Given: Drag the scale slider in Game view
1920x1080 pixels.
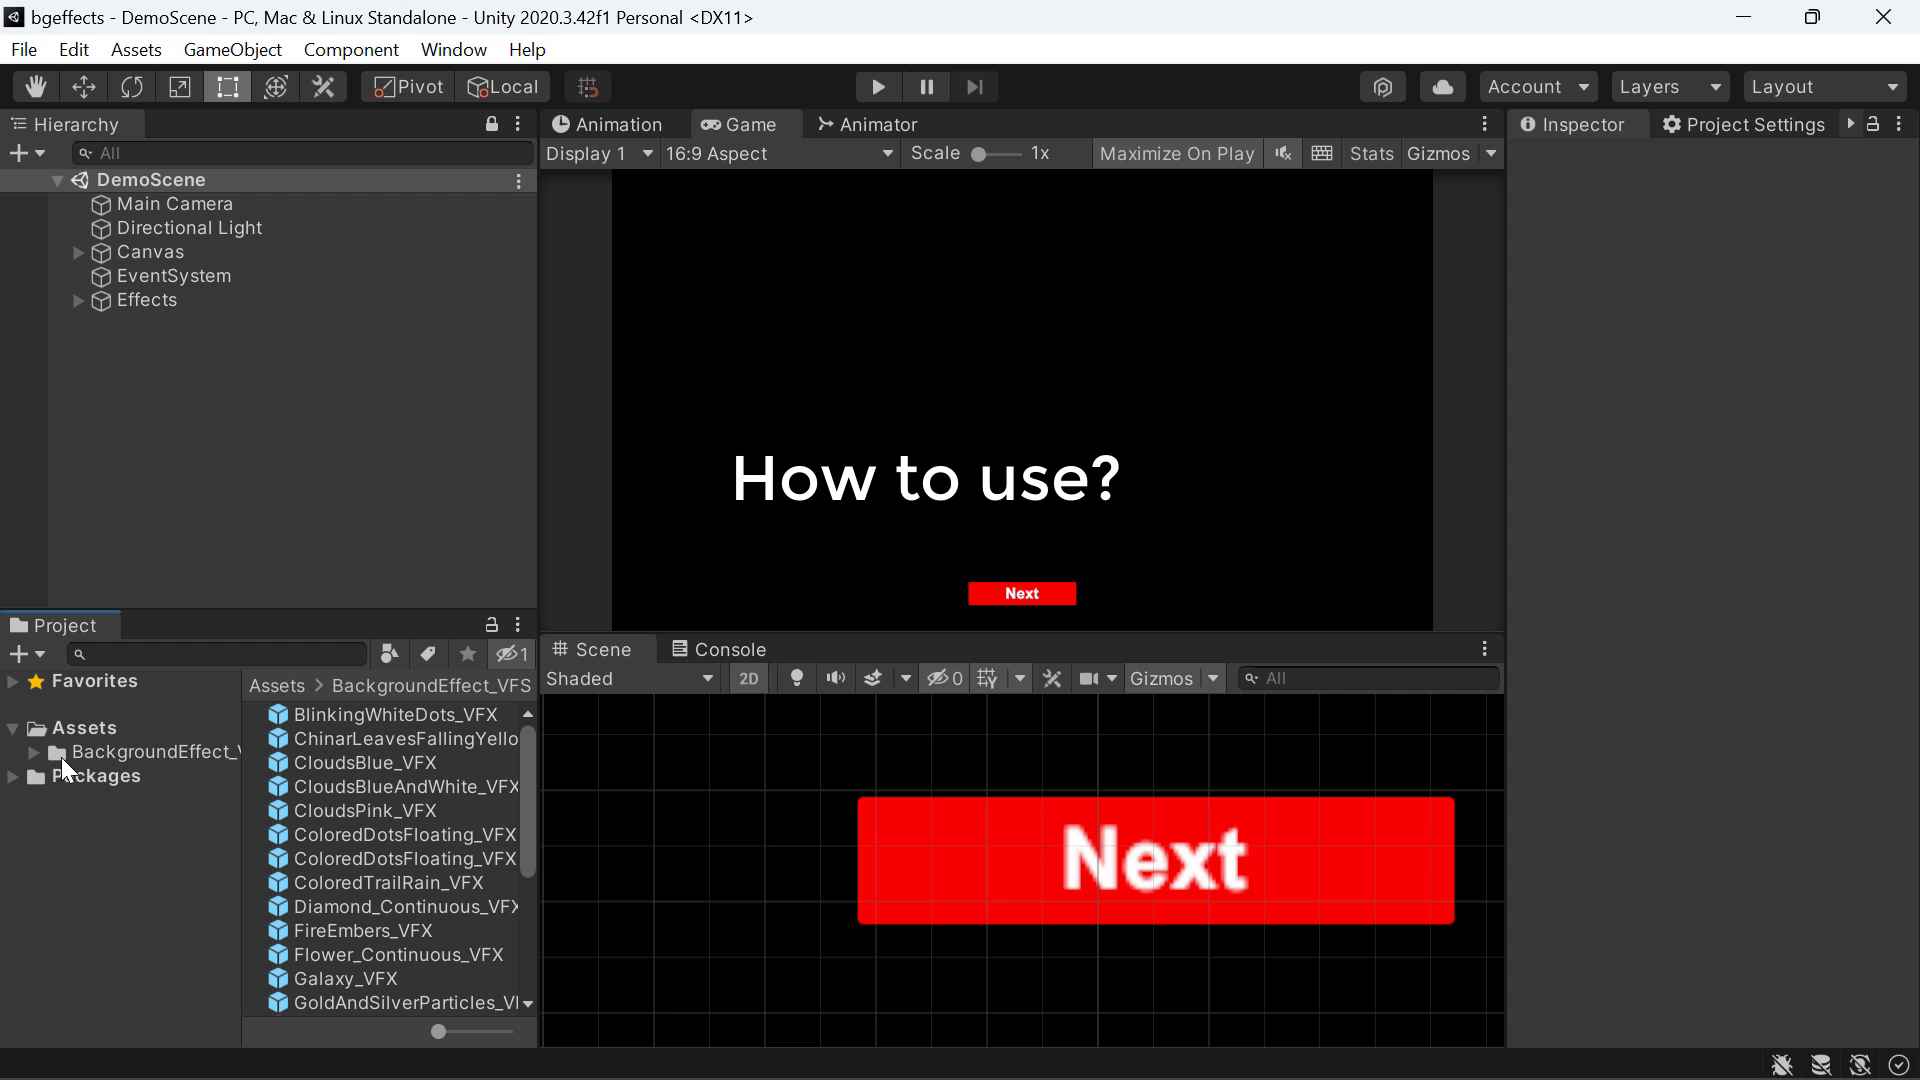Looking at the screenshot, I should pos(982,154).
